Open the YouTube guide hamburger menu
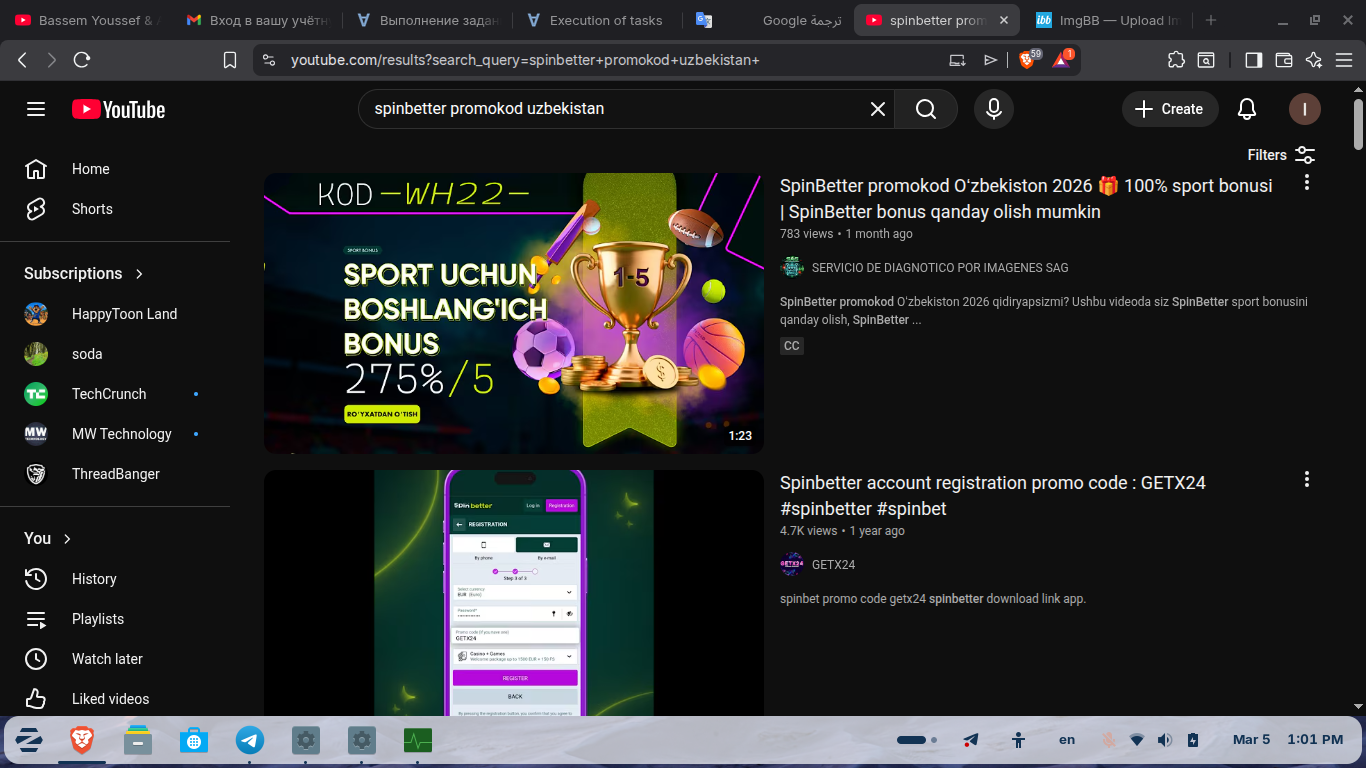1366x768 pixels. (x=36, y=109)
